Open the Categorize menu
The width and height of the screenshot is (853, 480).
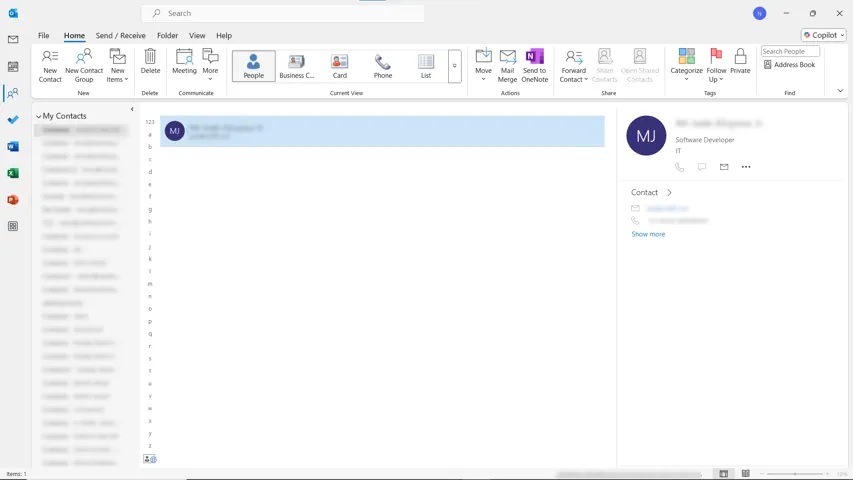coord(687,65)
